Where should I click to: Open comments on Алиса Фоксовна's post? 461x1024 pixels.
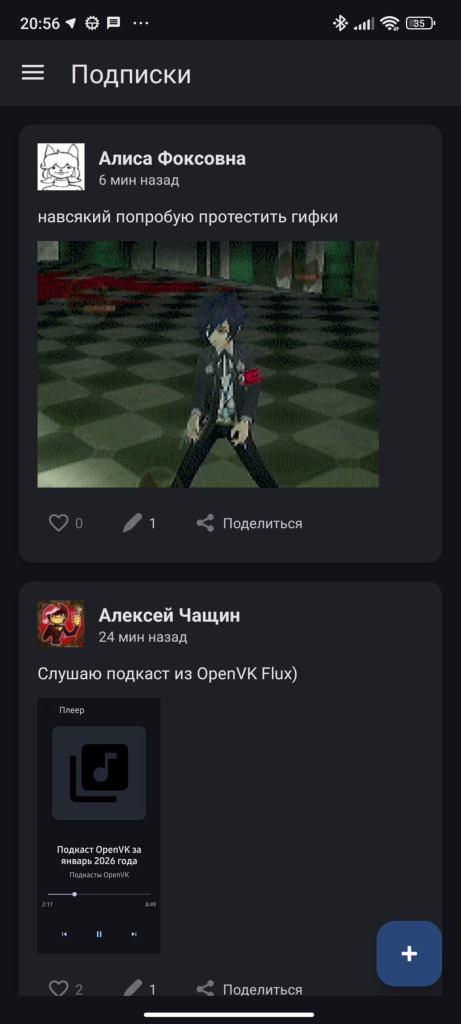coord(140,523)
